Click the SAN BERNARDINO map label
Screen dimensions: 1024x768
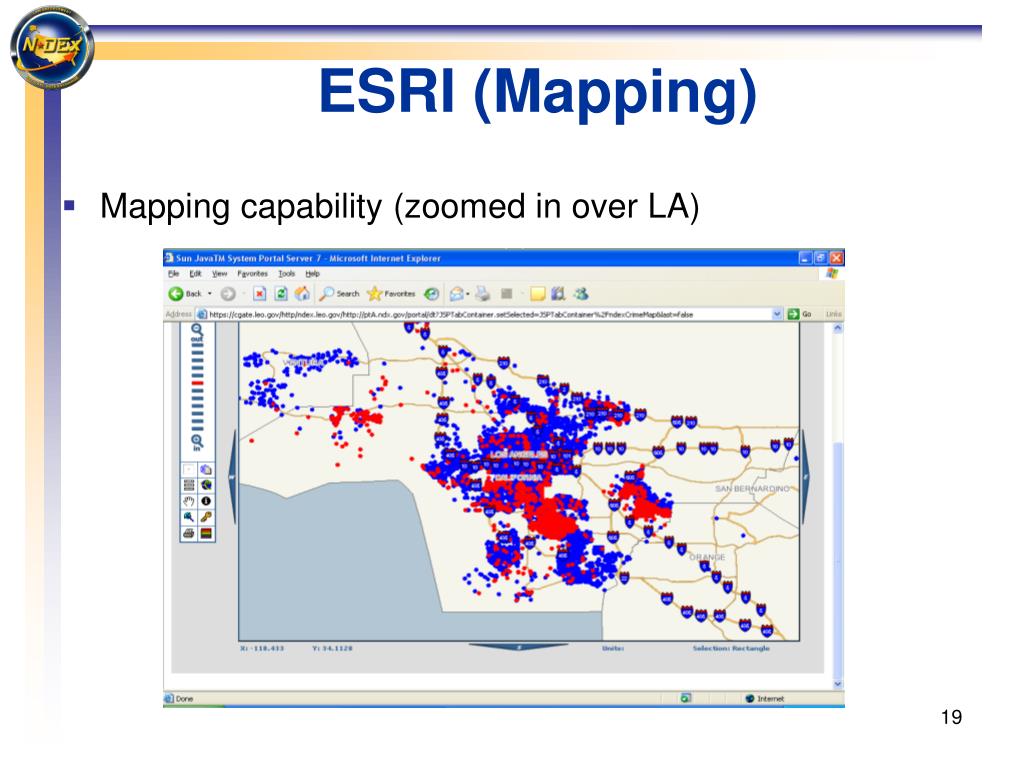(752, 488)
